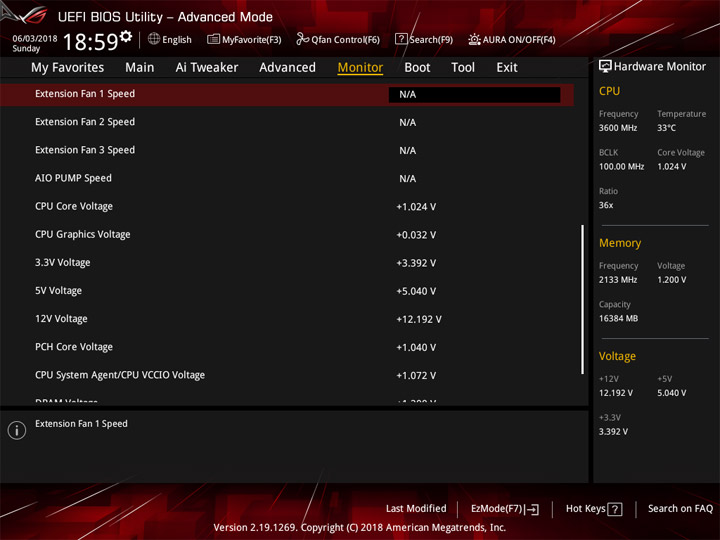This screenshot has width=720, height=540.
Task: Click the Extension Fan 1 Speed N/A field
Action: [x=474, y=95]
